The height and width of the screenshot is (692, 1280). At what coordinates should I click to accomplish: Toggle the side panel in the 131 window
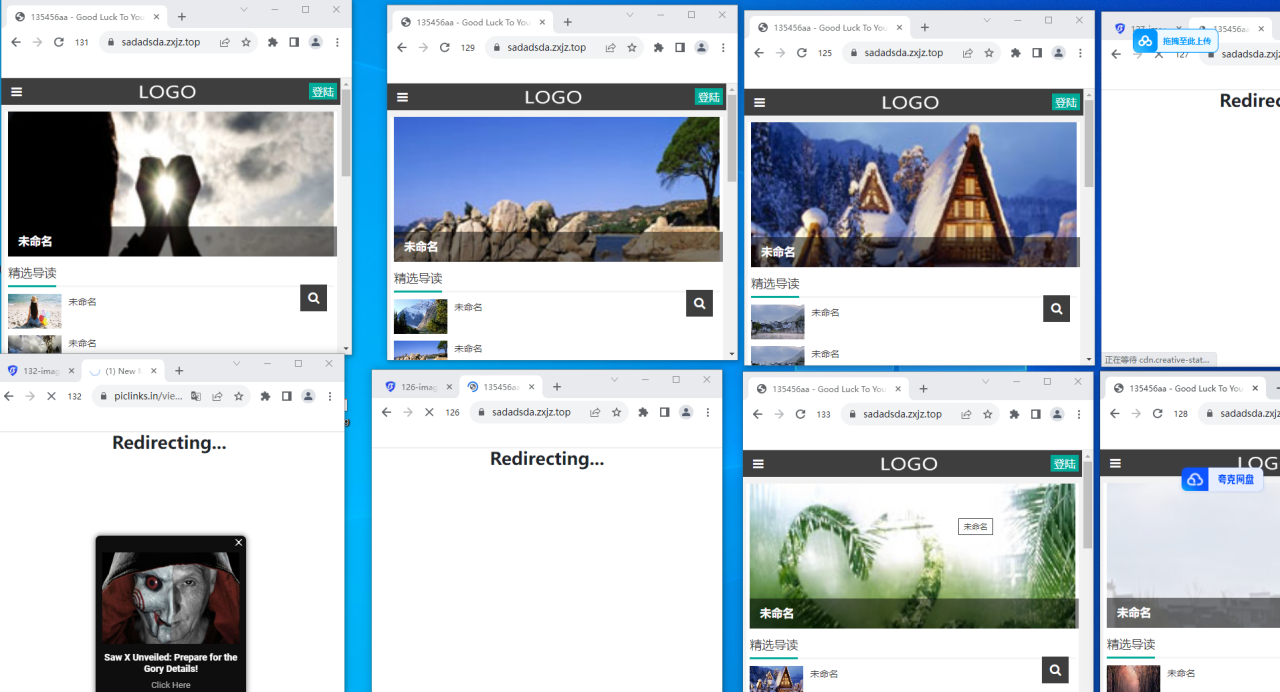click(x=294, y=42)
